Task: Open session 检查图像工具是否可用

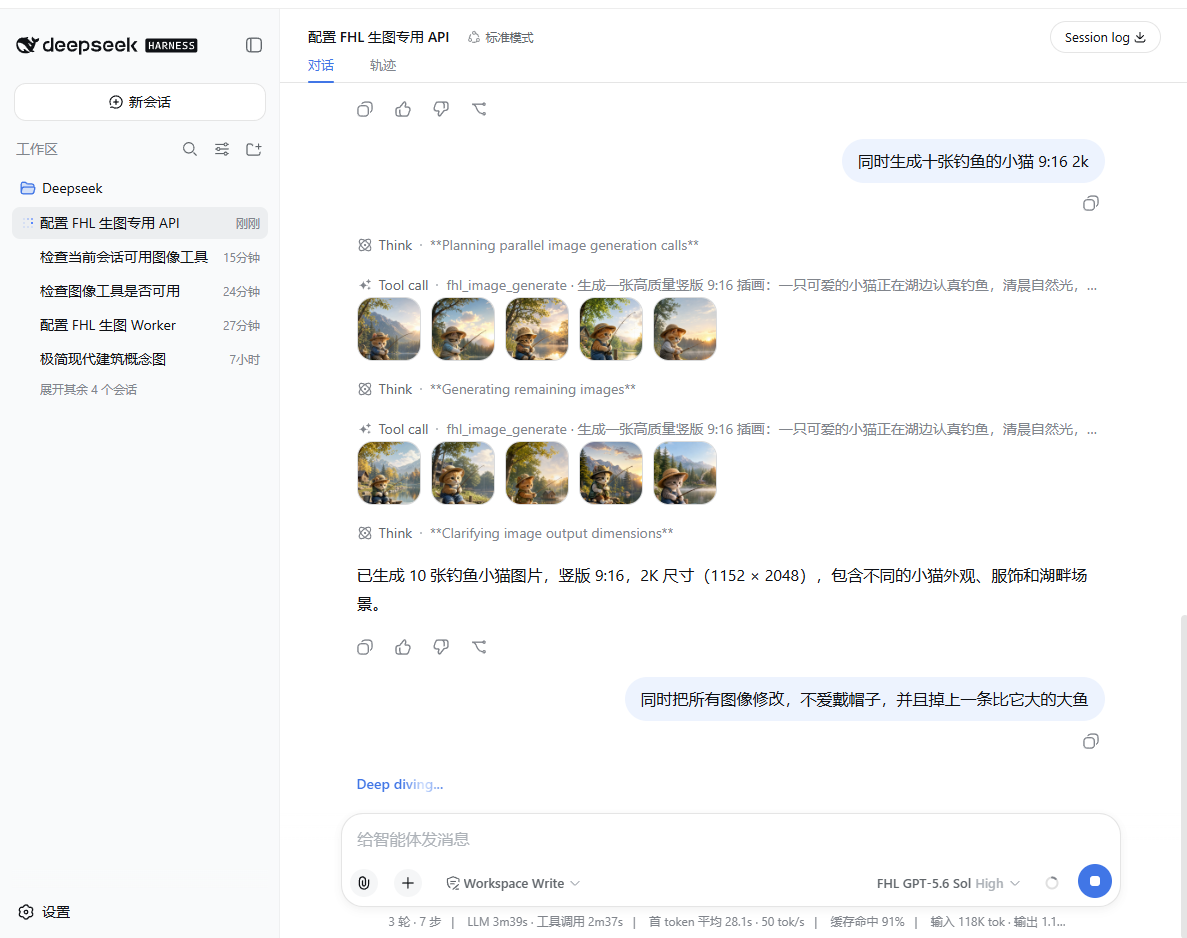Action: pos(140,291)
